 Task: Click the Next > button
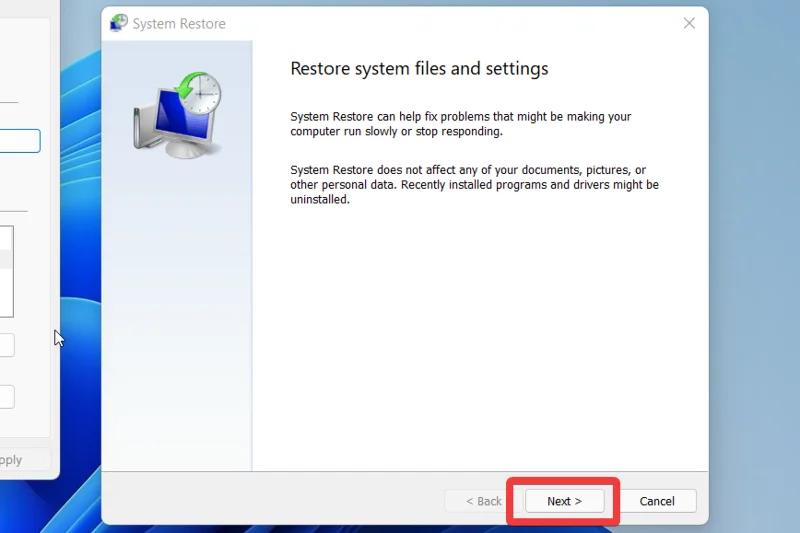point(564,501)
